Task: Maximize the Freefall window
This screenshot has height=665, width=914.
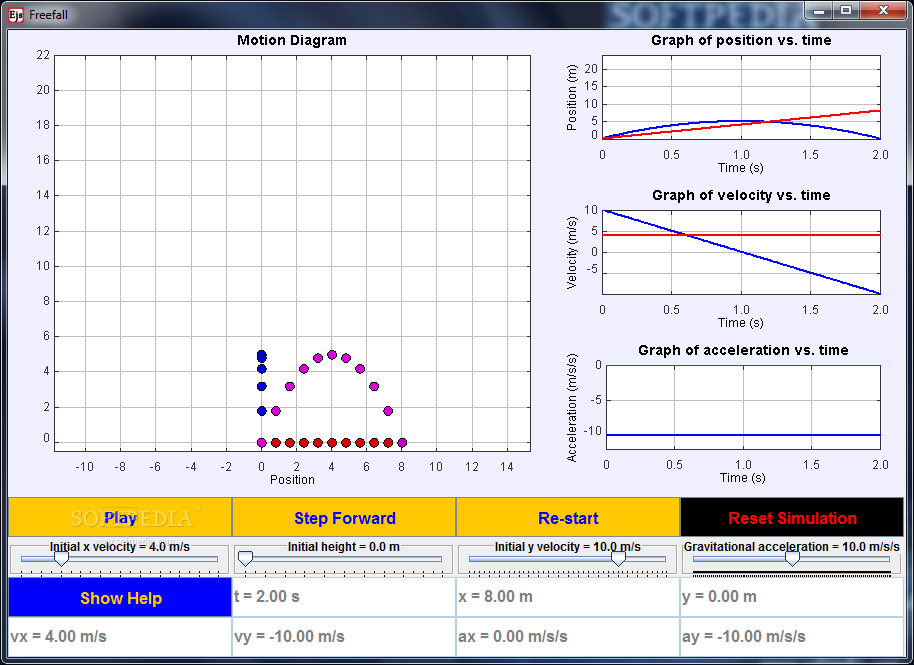Action: [846, 11]
